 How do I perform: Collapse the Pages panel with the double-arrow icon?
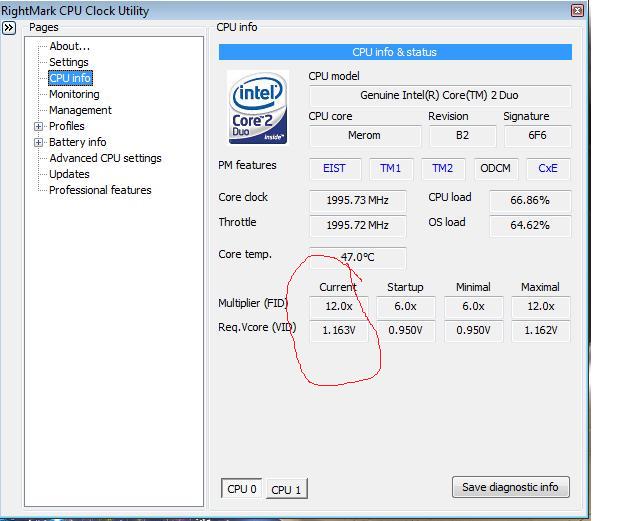click(x=9, y=28)
